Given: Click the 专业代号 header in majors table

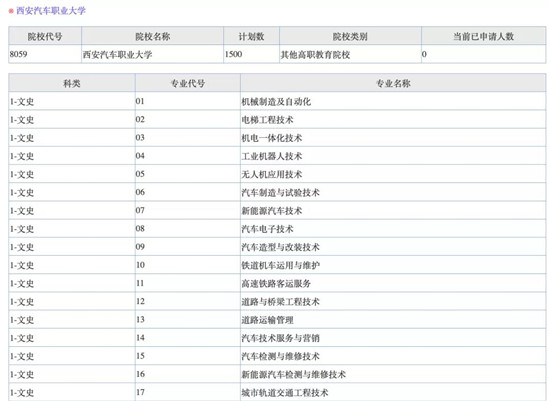Looking at the screenshot, I should coord(188,83).
